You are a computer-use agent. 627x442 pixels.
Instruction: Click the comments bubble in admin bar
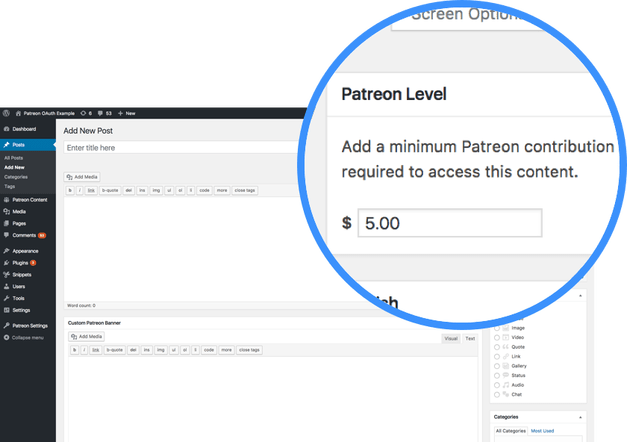click(99, 115)
